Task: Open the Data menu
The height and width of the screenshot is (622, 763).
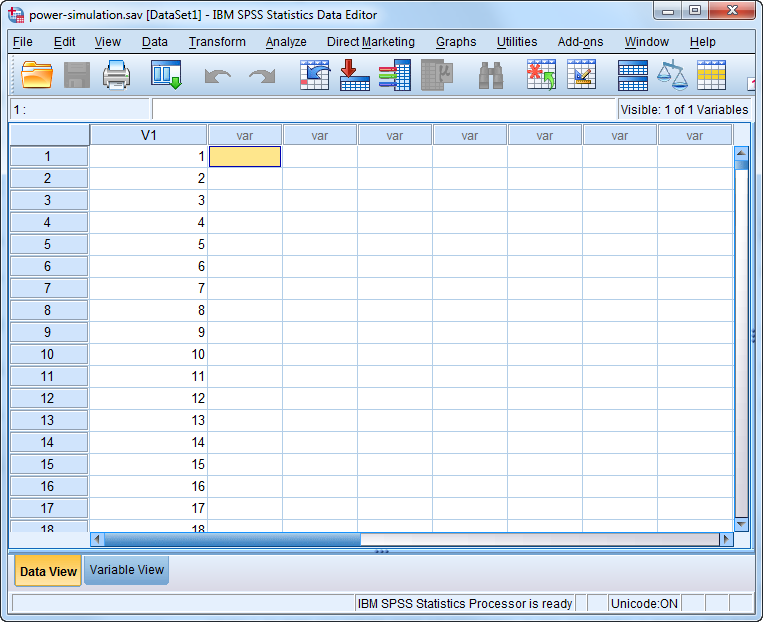Action: [155, 42]
